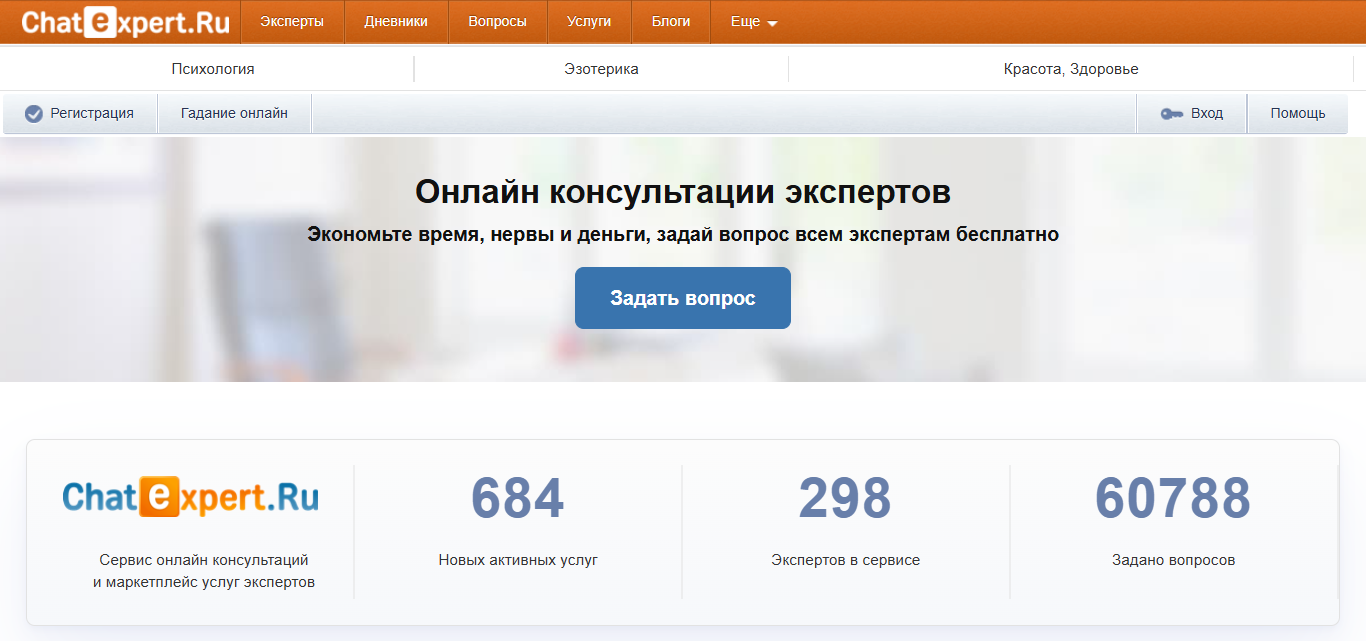Screen dimensions: 1366x641
Task: Click the 60788 questions count
Action: coord(1173,498)
